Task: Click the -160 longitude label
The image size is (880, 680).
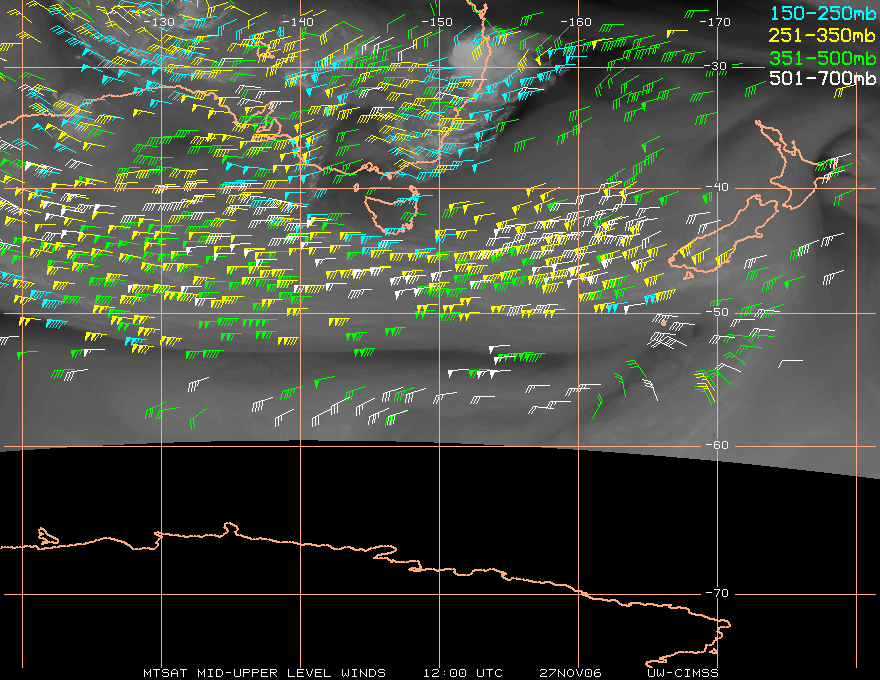Action: (x=576, y=22)
